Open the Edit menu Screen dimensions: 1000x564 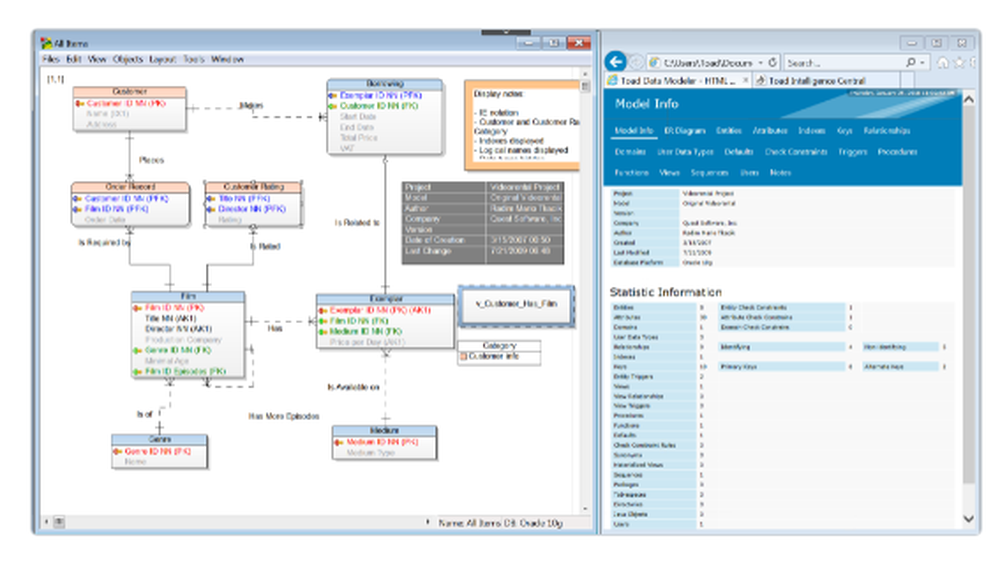[x=74, y=59]
